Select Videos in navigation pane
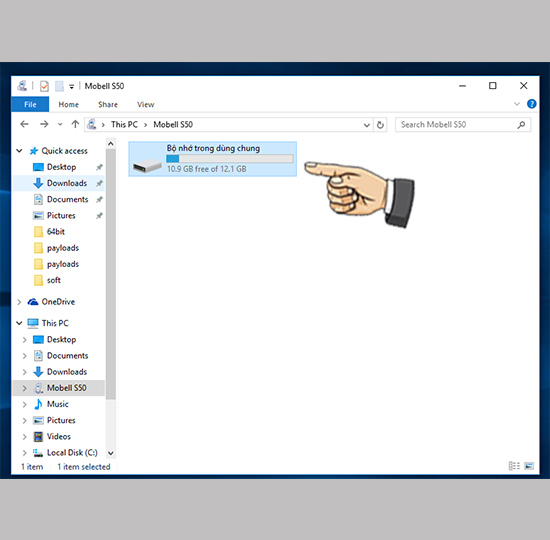550x540 pixels. (59, 436)
